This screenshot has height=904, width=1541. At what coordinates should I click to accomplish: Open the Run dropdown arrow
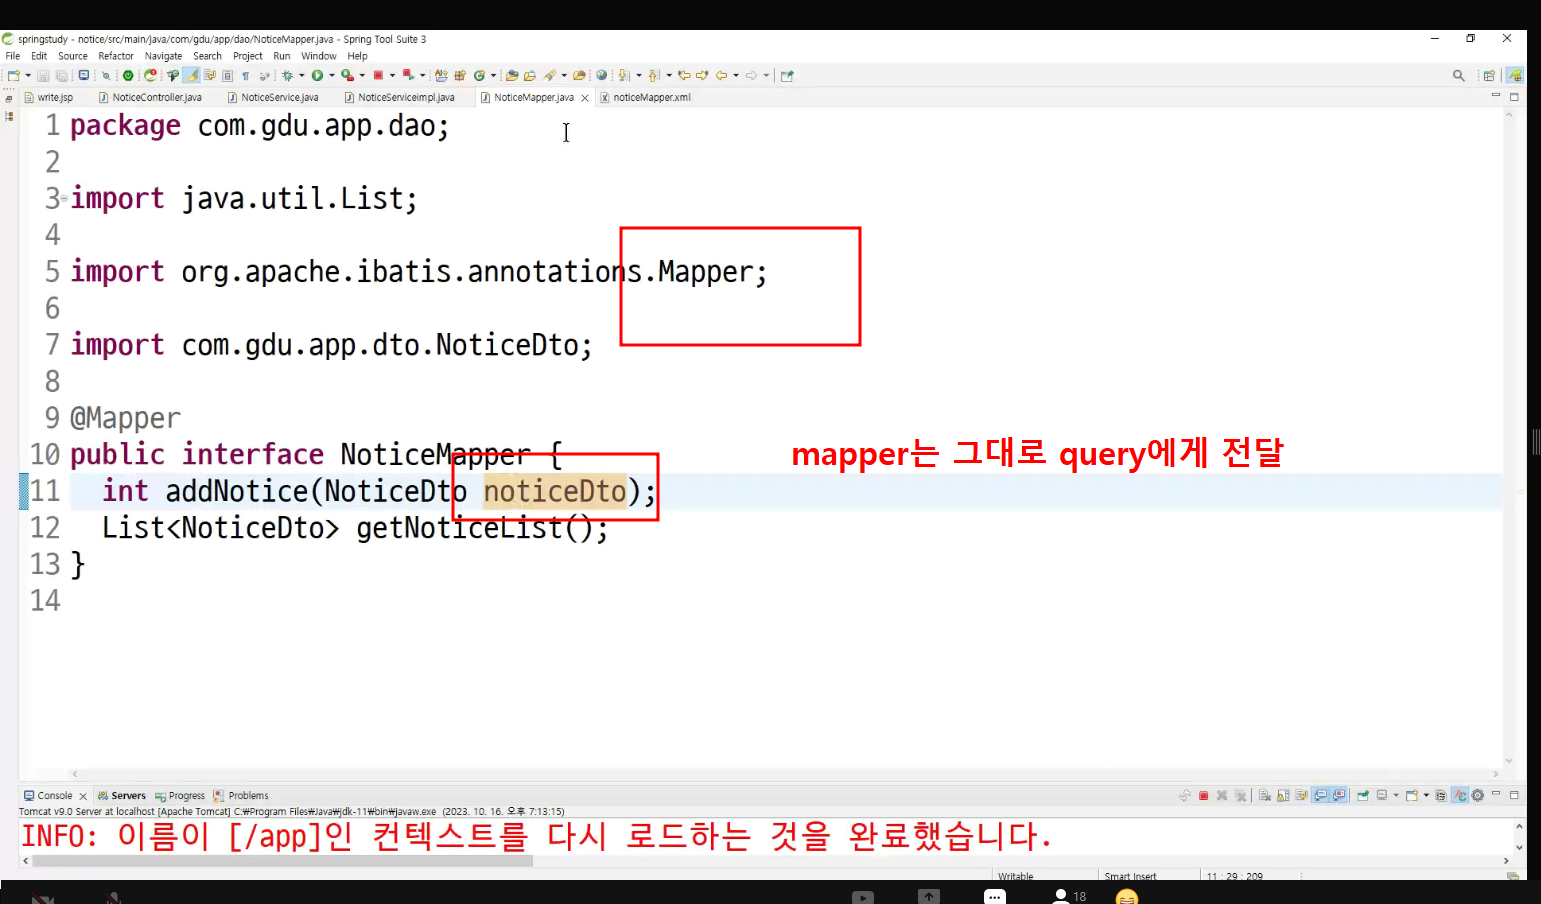[332, 75]
